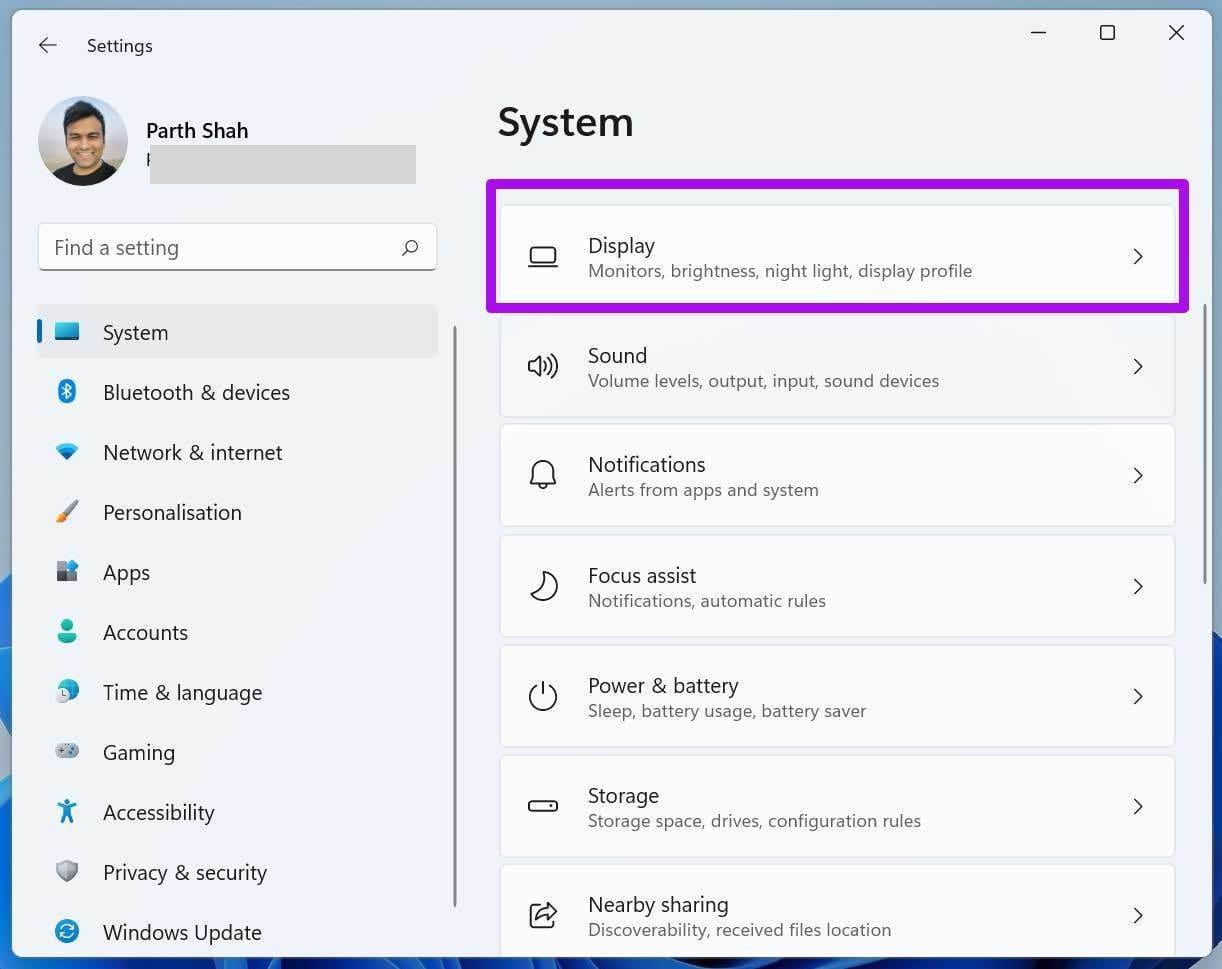Open Display monitors and brightness text

[x=780, y=271]
